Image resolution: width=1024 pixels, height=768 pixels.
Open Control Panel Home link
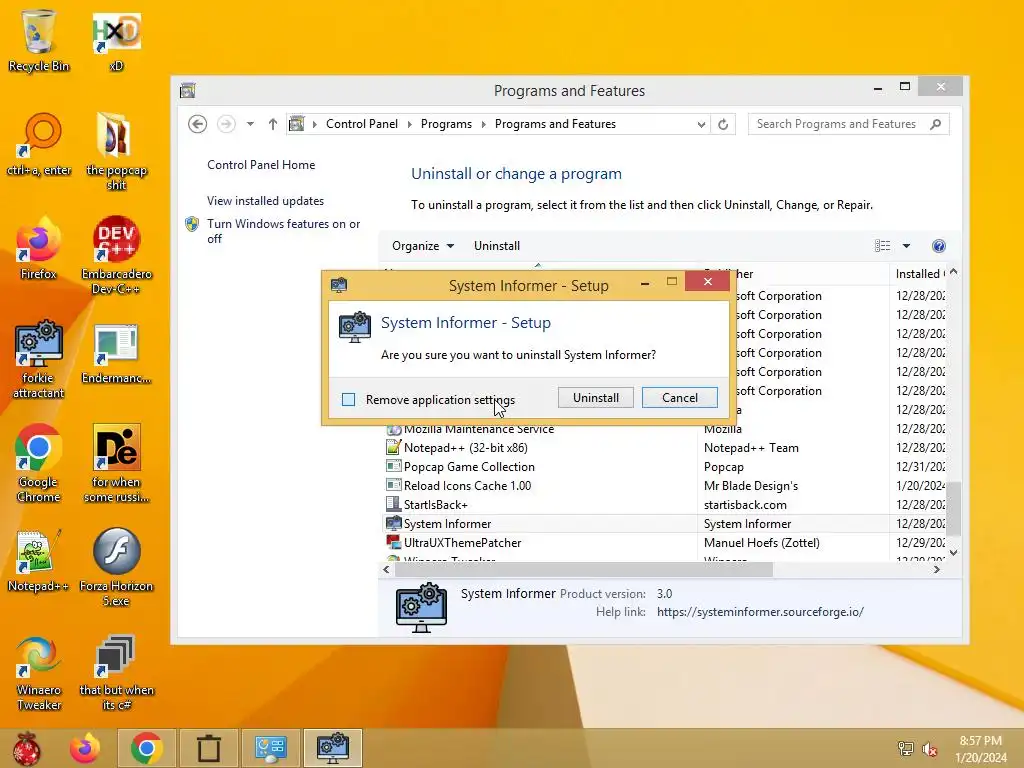click(261, 165)
